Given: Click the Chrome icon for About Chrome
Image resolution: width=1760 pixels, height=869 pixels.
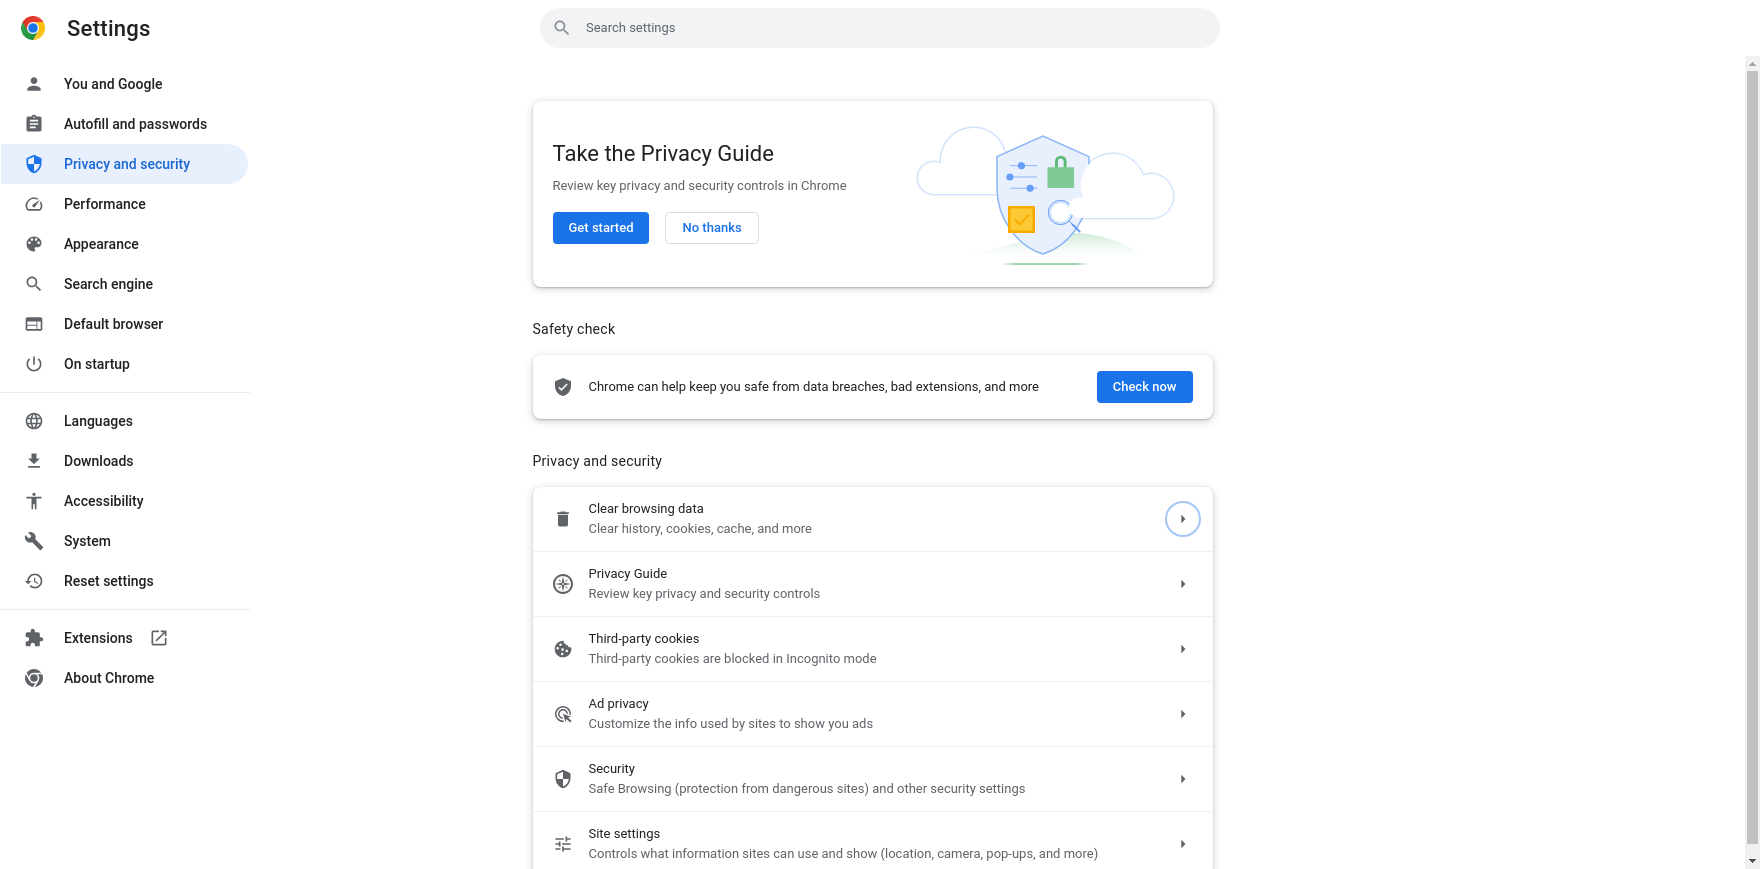Looking at the screenshot, I should [x=34, y=678].
